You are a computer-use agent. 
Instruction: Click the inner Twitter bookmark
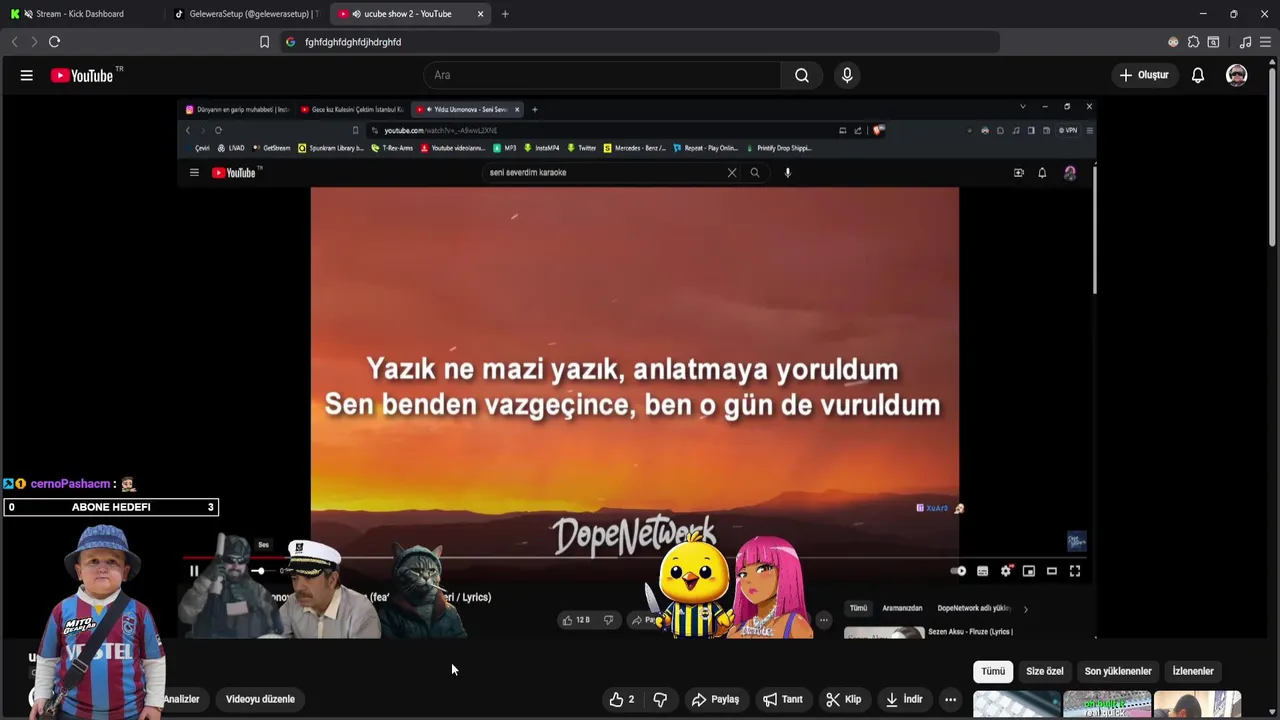coord(581,148)
